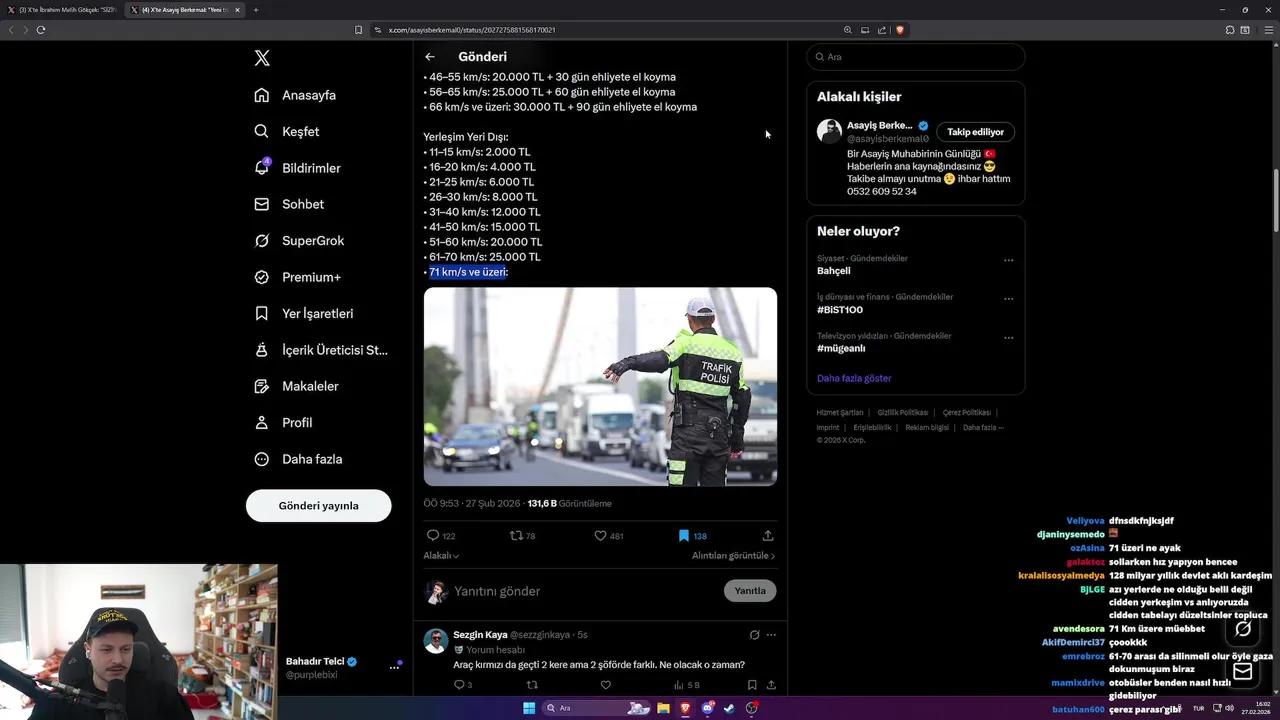The image size is (1280, 720).
Task: Open the #mügeanlı trending topic
Action: point(841,349)
